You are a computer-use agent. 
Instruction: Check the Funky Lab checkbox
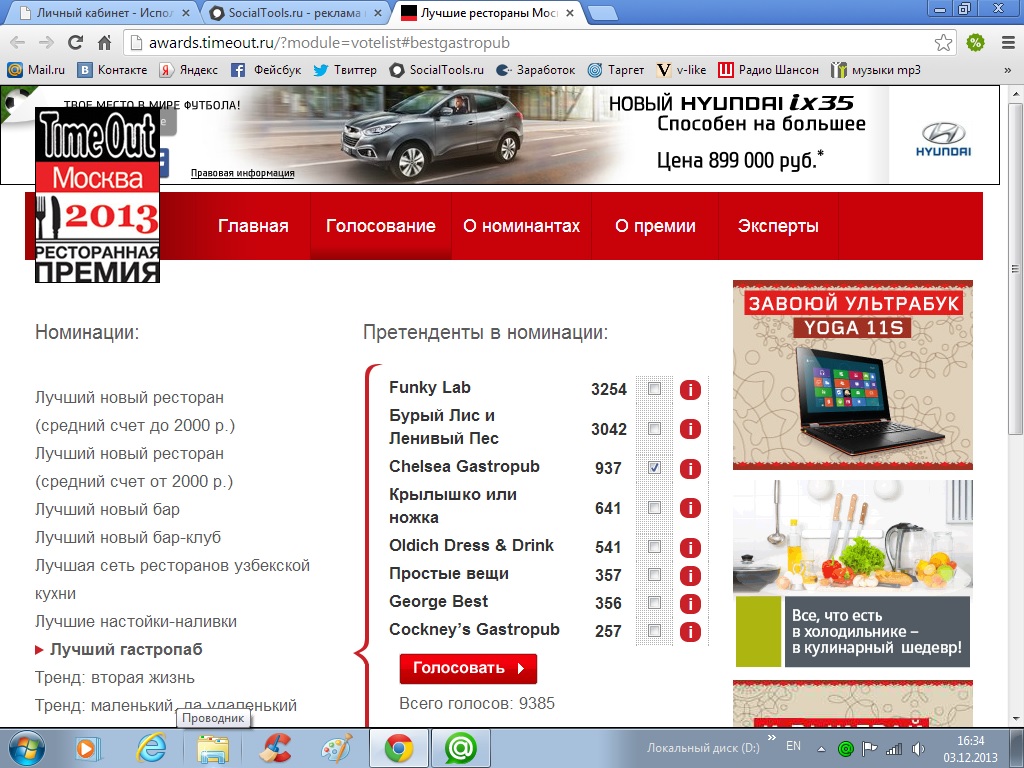click(654, 389)
